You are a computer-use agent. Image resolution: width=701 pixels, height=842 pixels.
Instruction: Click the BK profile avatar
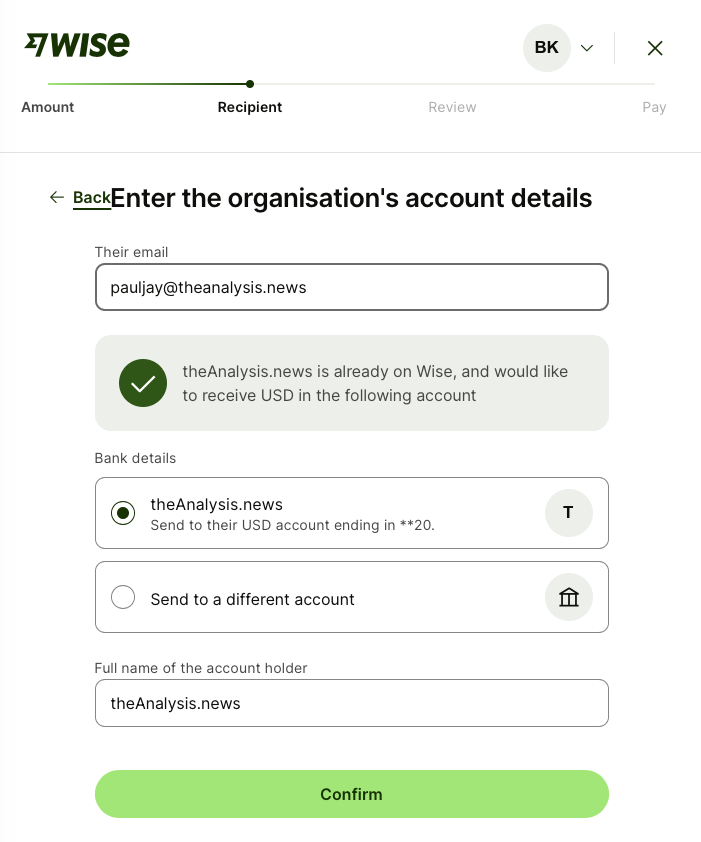pyautogui.click(x=547, y=48)
